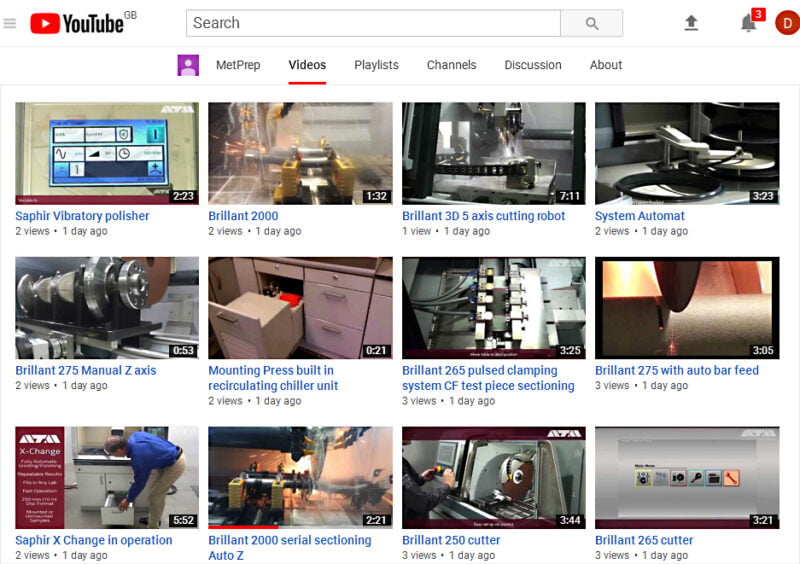The height and width of the screenshot is (564, 800).
Task: Switch to the Playlists tab
Action: [x=377, y=65]
